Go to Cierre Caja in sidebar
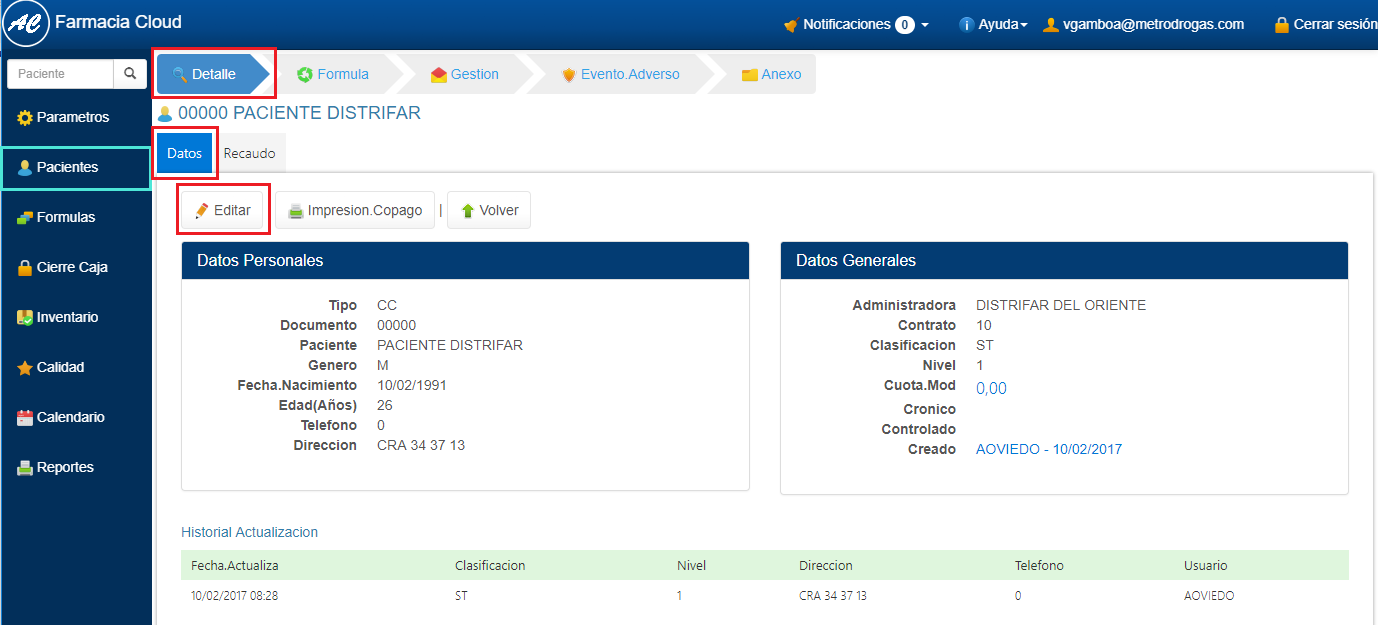 click(x=72, y=267)
